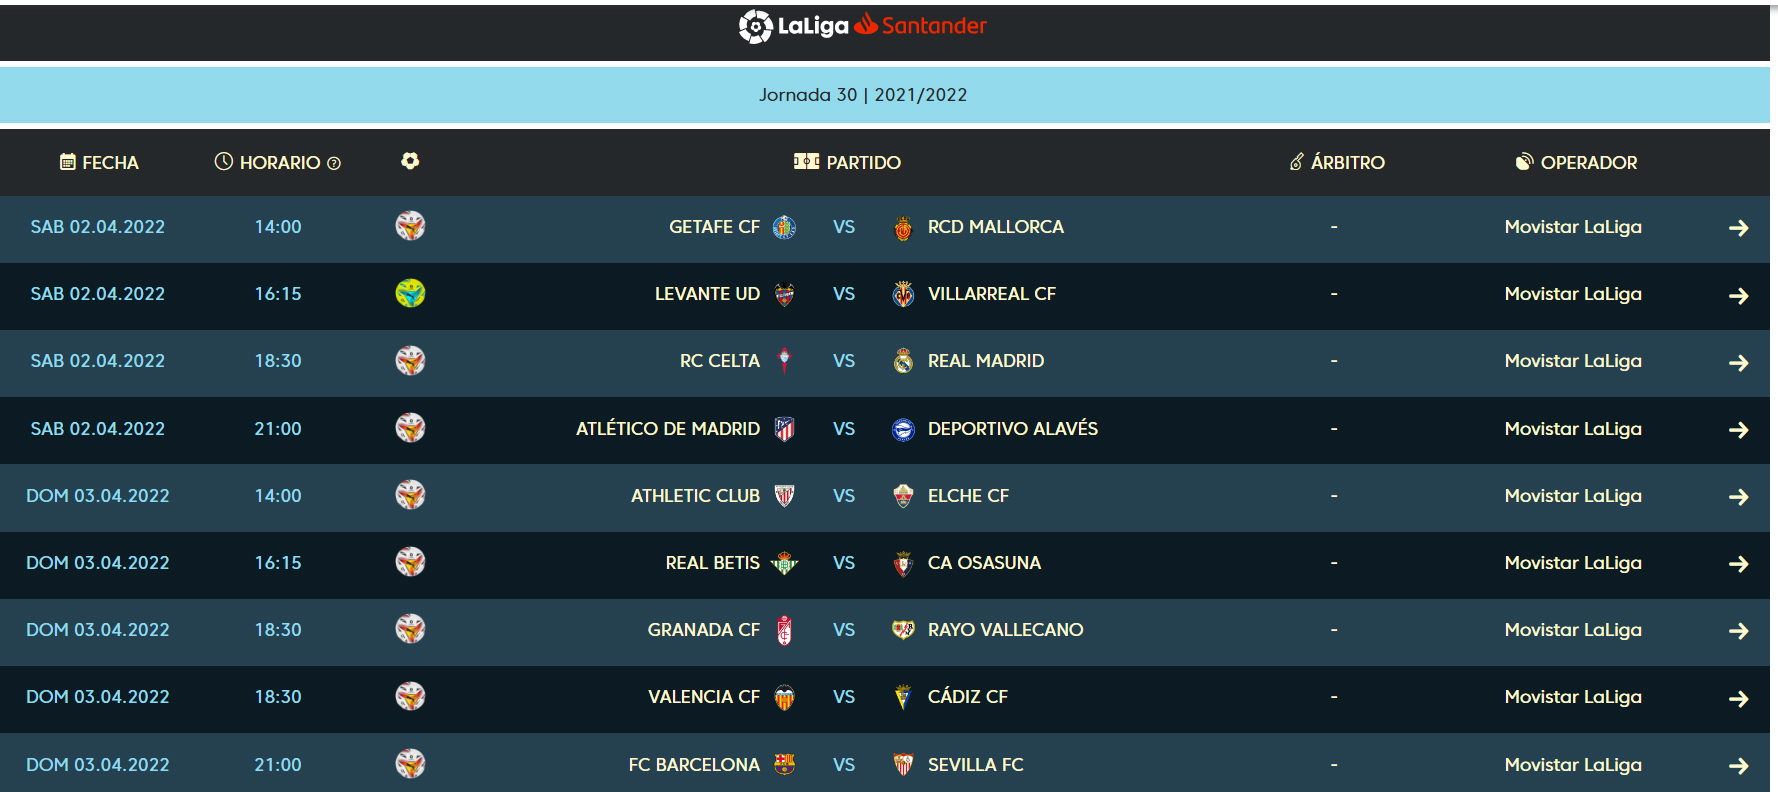Click the green ball icon in Levante row
The image size is (1778, 792).
(x=410, y=293)
